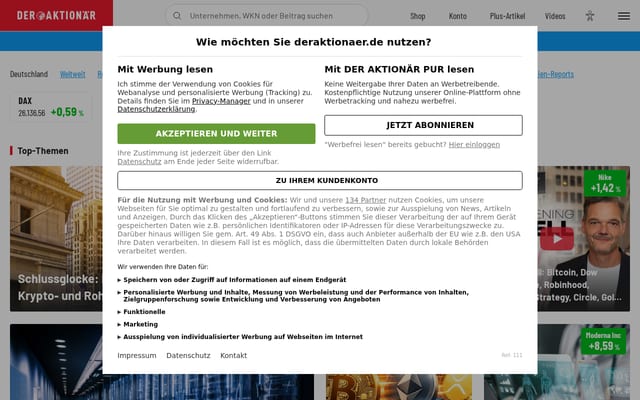Viewport: 640px width, 400px height.
Task: Follow the Hier einloggen link
Action: coord(474,144)
